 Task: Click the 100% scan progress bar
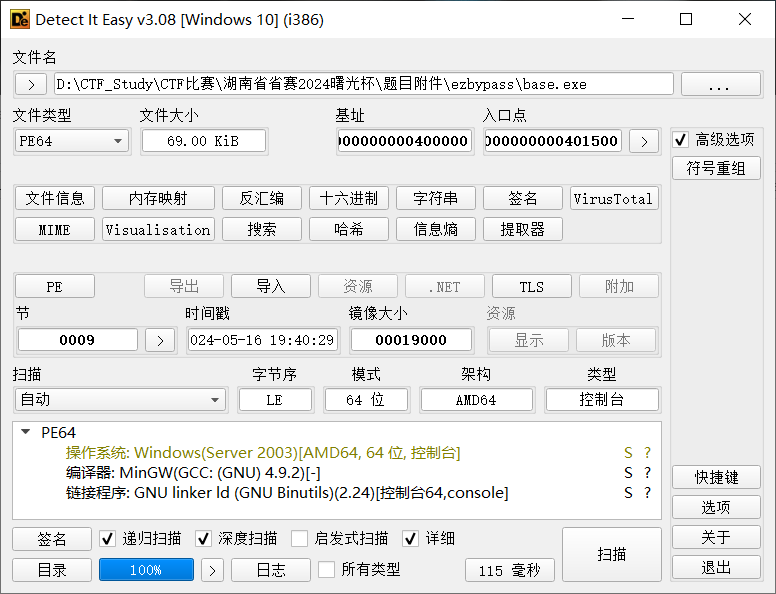coord(146,570)
